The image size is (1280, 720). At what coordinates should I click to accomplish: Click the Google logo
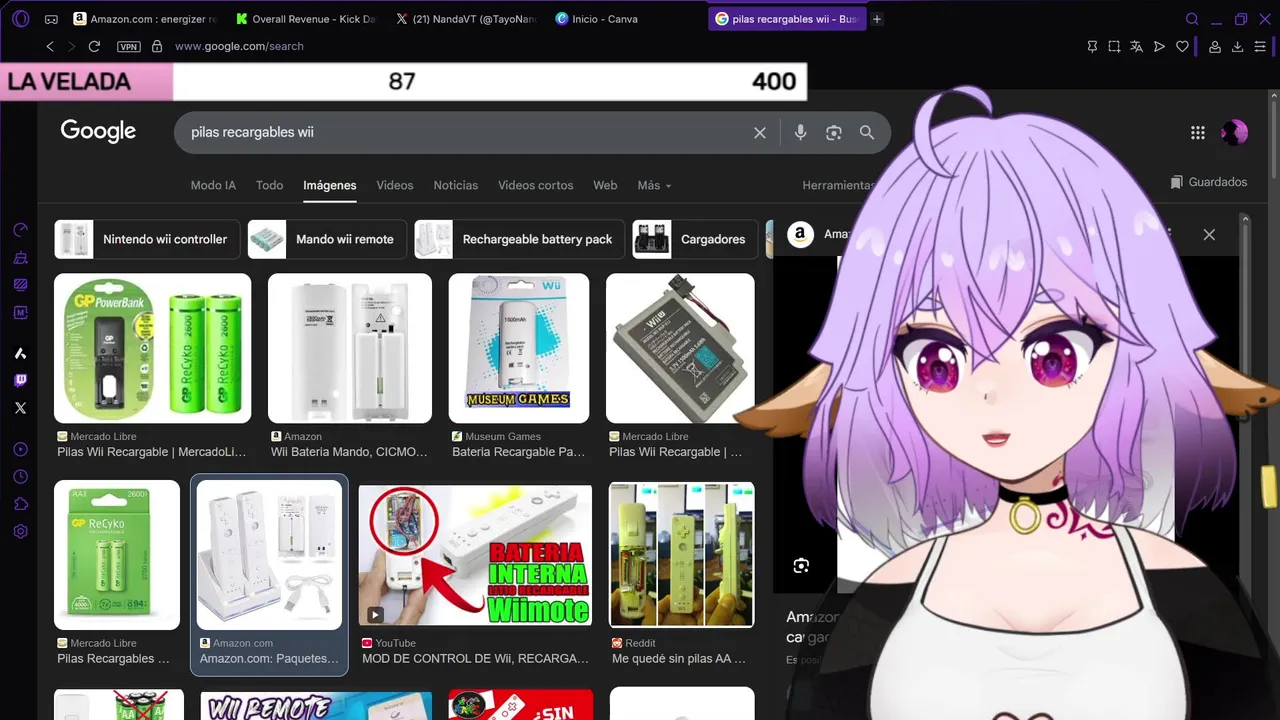(x=98, y=131)
